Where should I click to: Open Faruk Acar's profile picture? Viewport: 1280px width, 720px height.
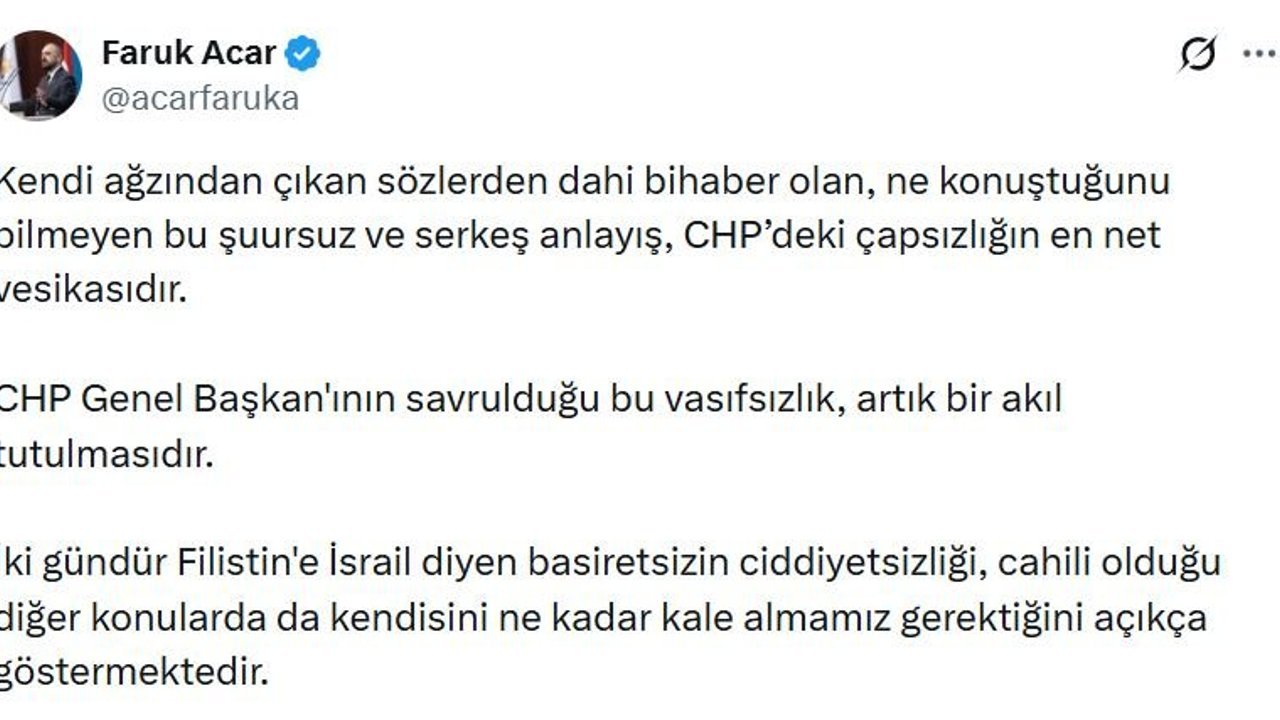click(x=40, y=75)
